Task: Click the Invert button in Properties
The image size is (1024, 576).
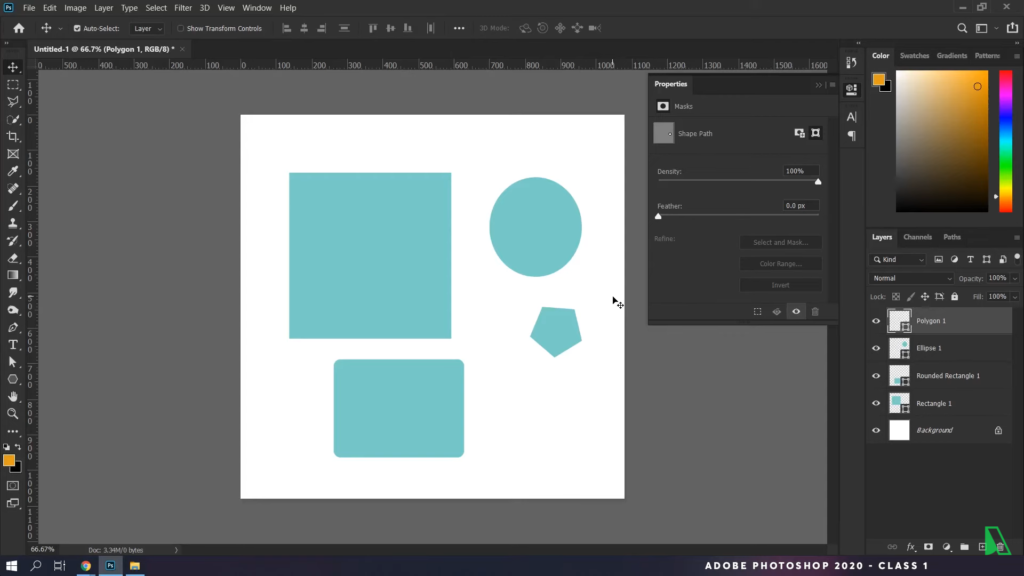Action: (x=780, y=284)
